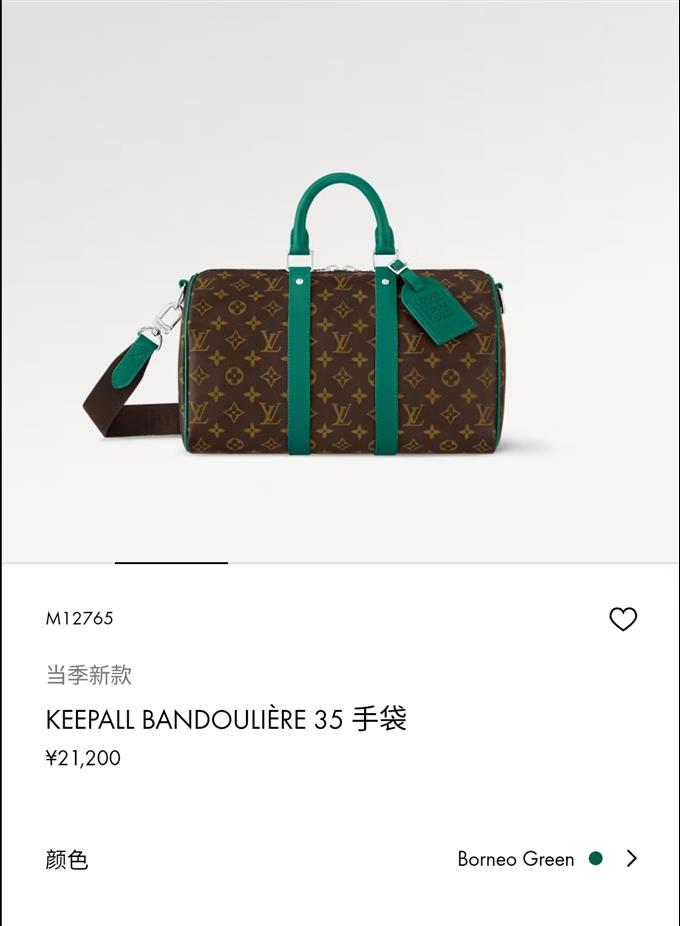Select the Borneo Green color dot
680x926 pixels.
coord(596,858)
